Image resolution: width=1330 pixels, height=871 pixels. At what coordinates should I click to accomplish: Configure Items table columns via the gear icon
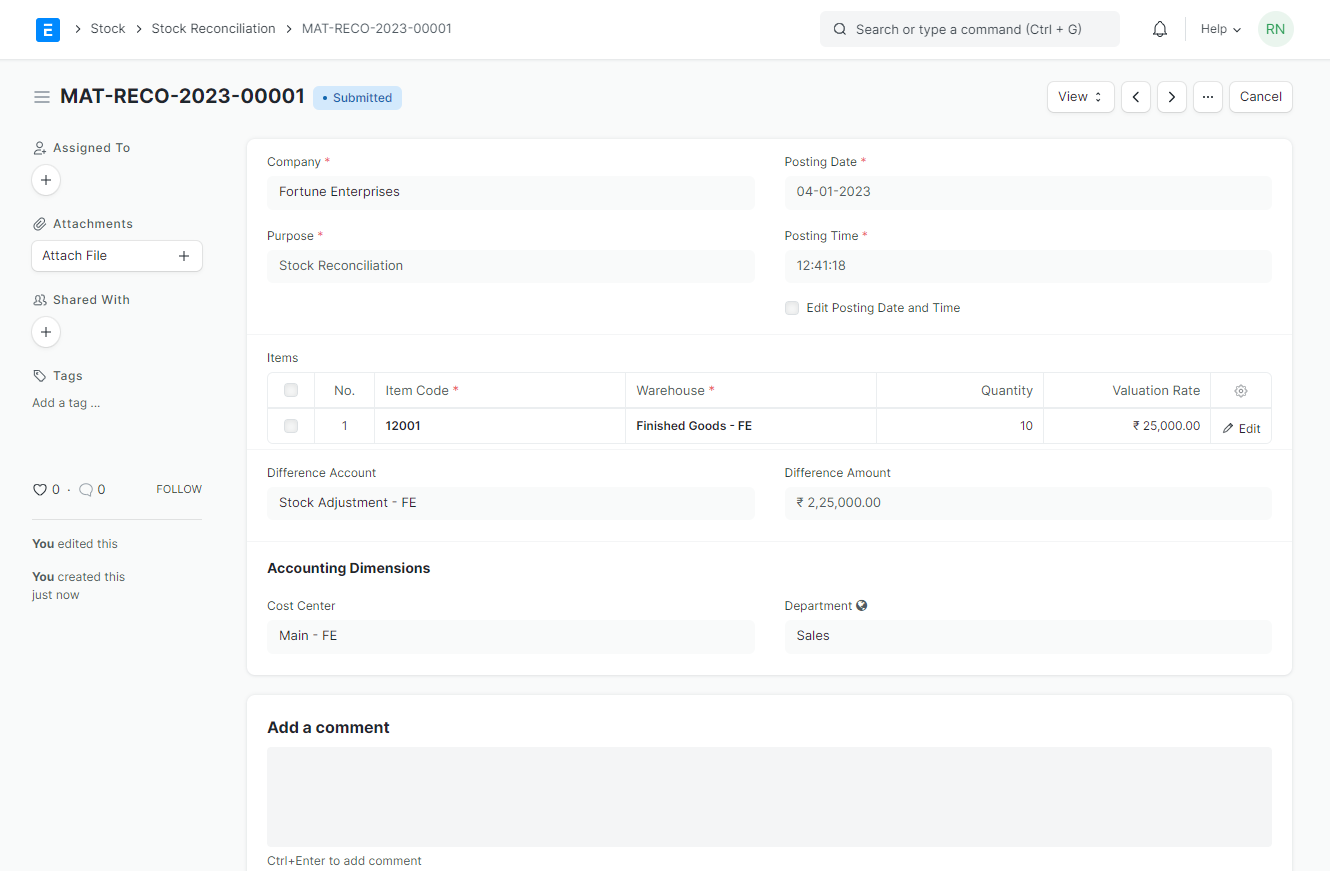[x=1240, y=390]
